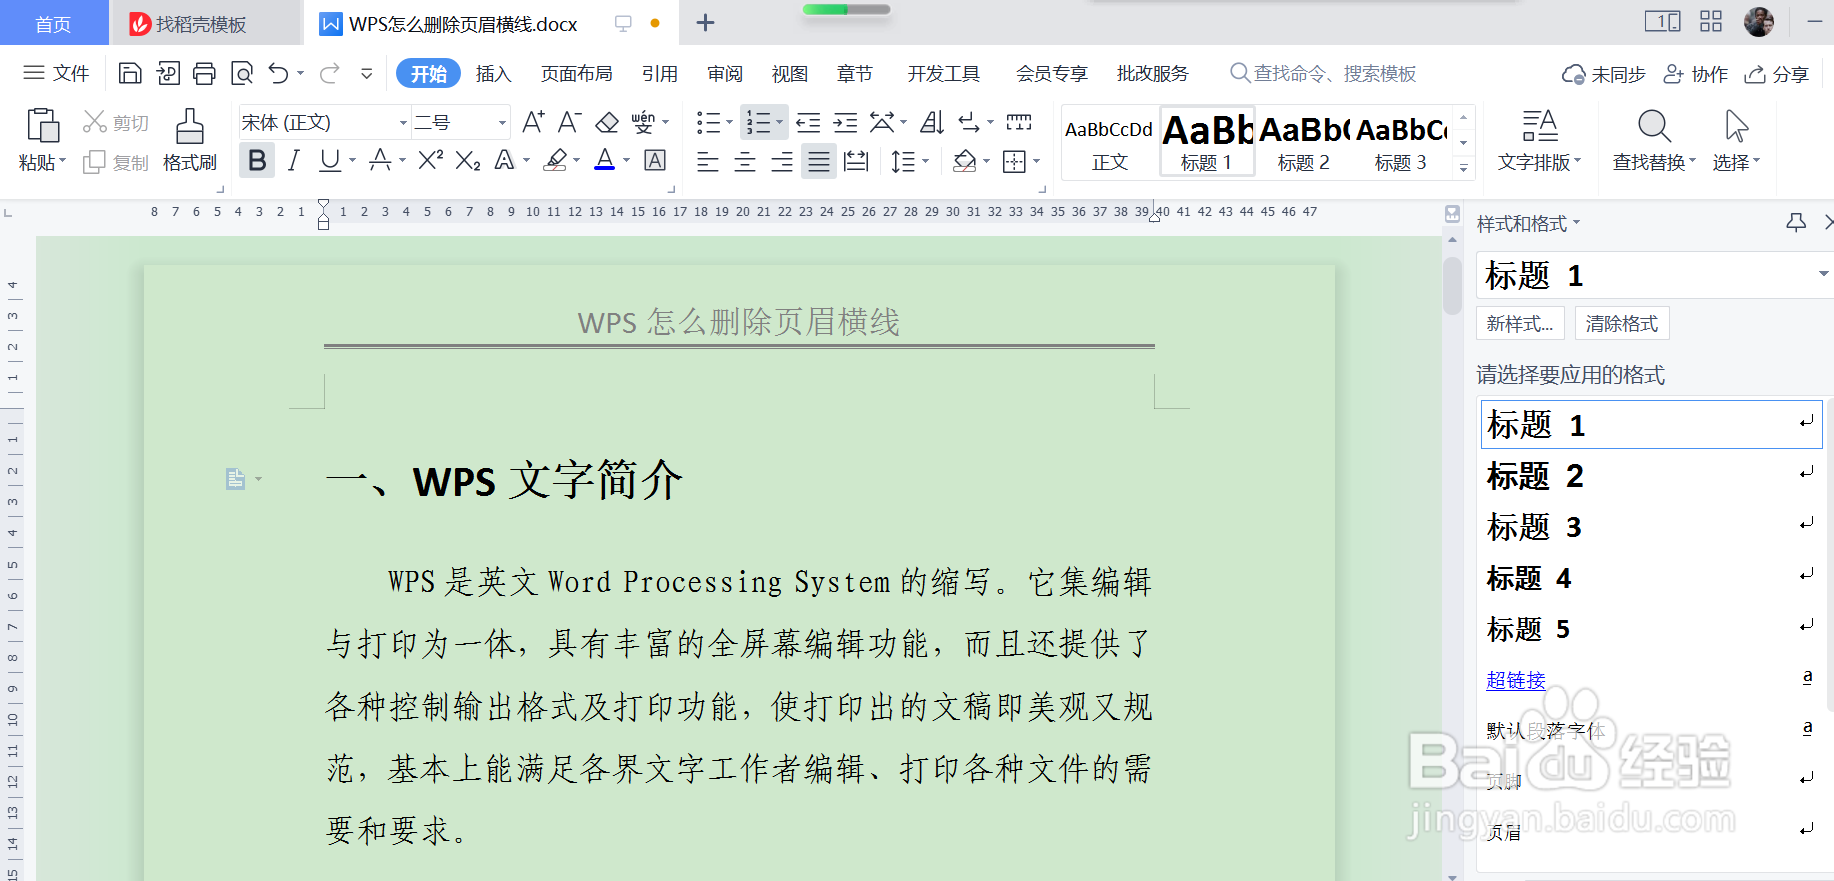Toggle Underline formatting
The image size is (1834, 881).
[x=329, y=160]
